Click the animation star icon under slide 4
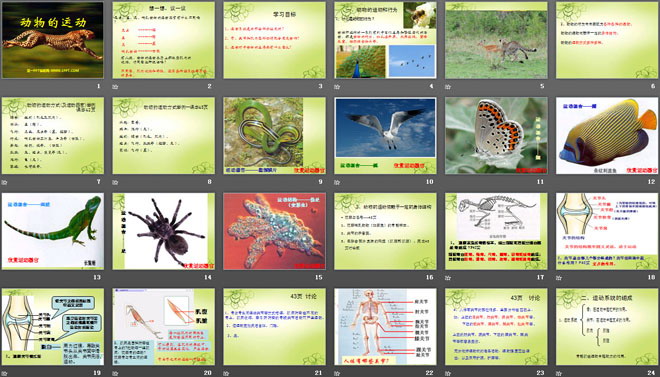 tap(337, 87)
